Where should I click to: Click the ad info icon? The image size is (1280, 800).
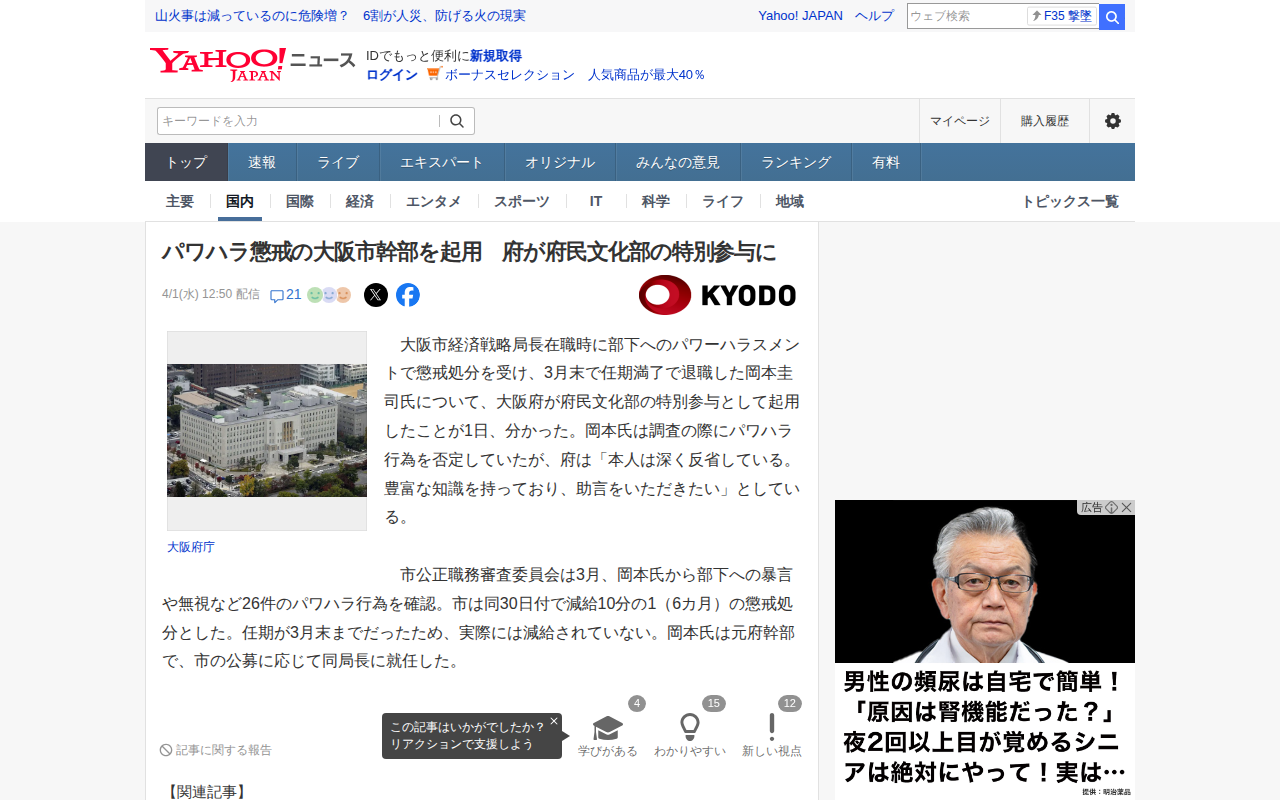click(1111, 507)
